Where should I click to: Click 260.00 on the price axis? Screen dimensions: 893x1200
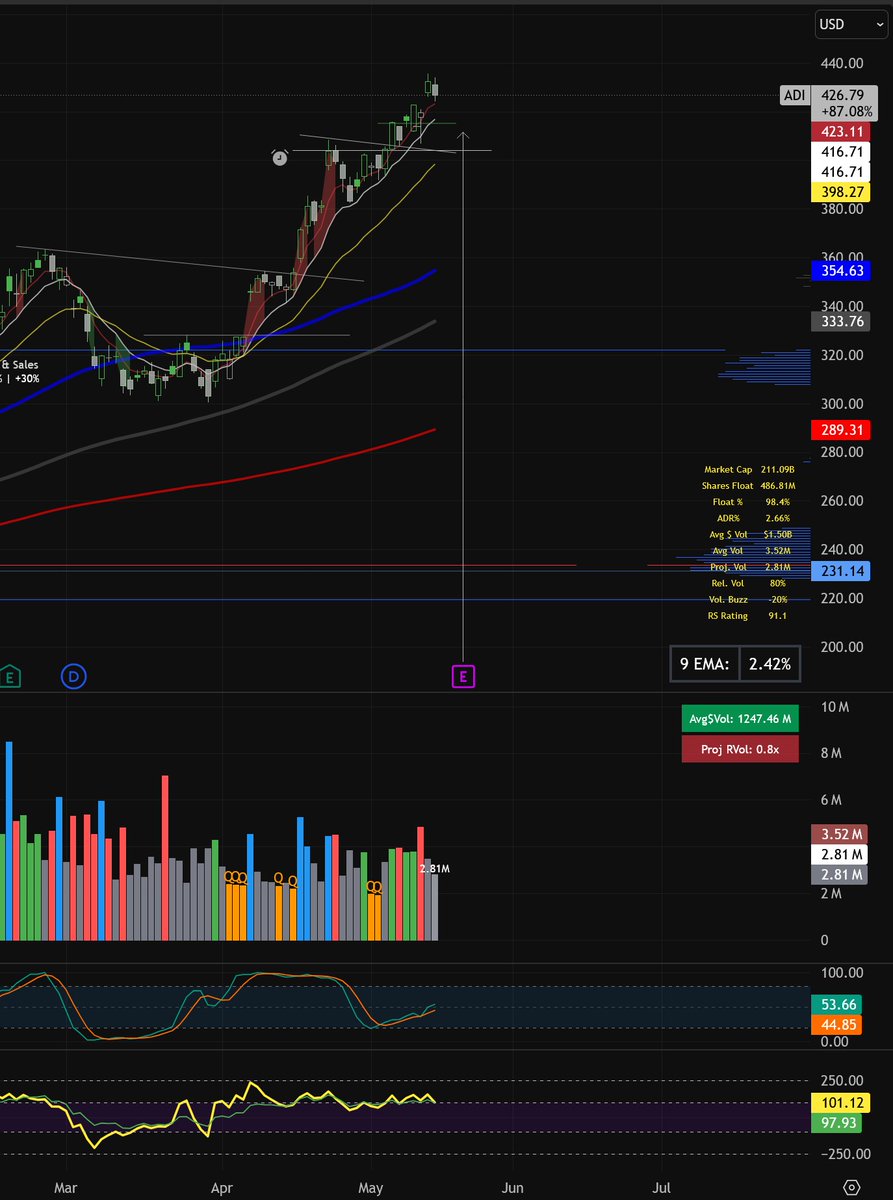tap(842, 501)
